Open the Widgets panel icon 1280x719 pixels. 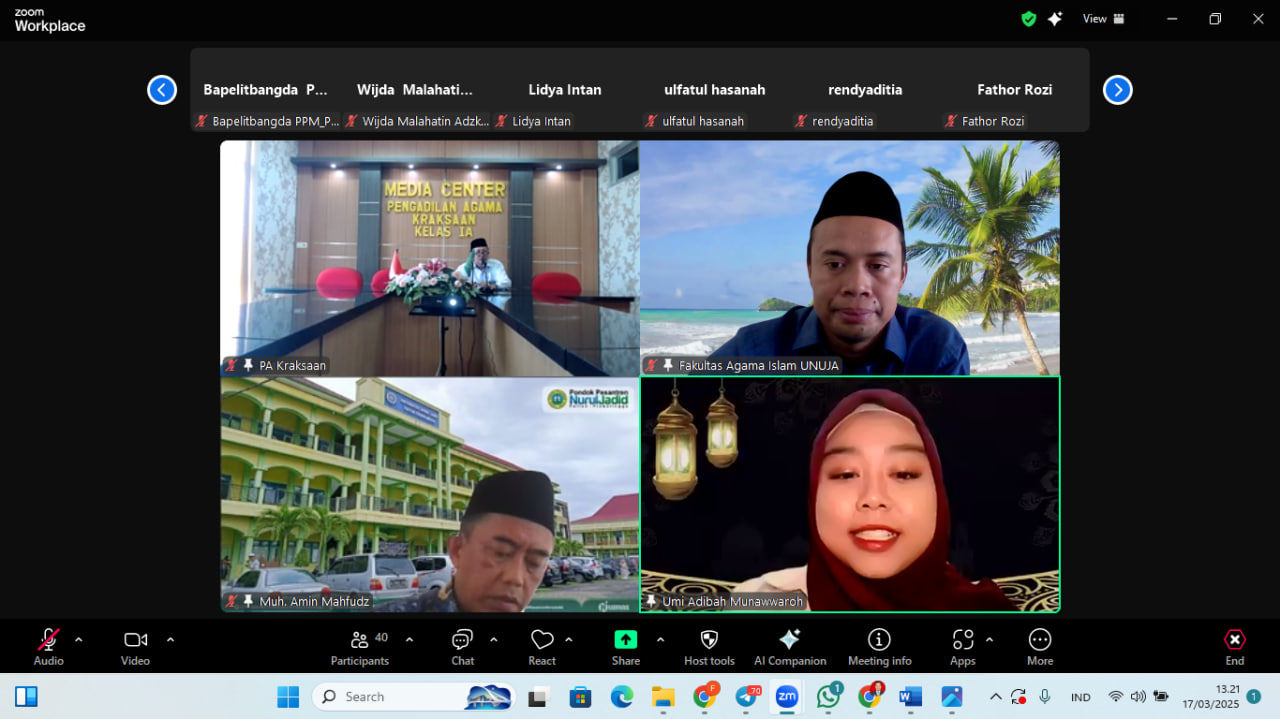26,697
